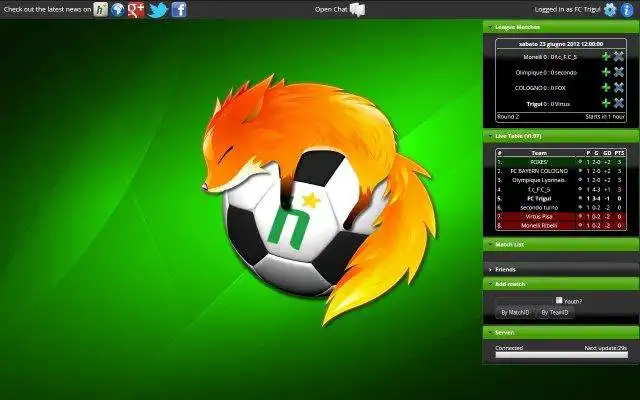
Task: Click the By TeamID button
Action: tap(554, 312)
